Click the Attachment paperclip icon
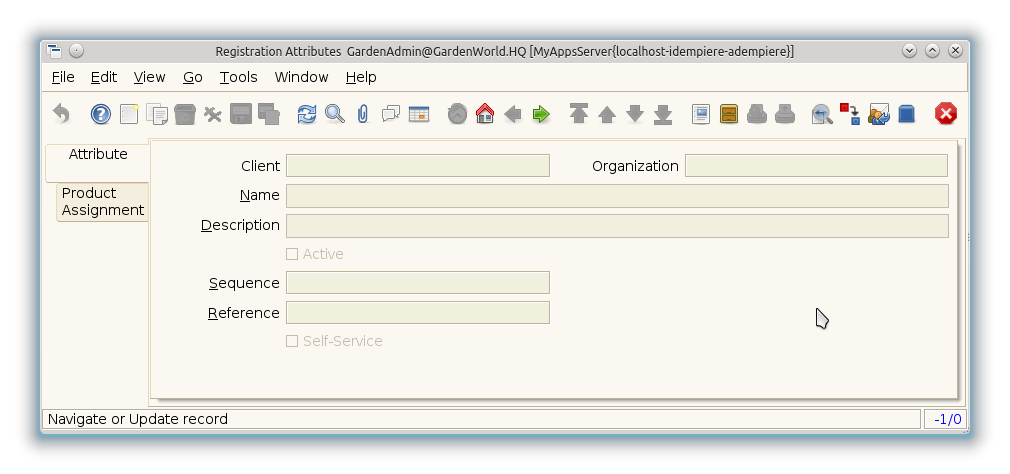Viewport: 1010px width, 474px height. (362, 114)
